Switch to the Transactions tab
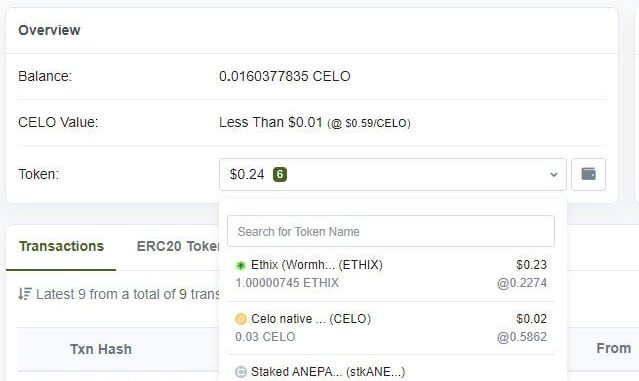This screenshot has width=639, height=381. [x=62, y=246]
